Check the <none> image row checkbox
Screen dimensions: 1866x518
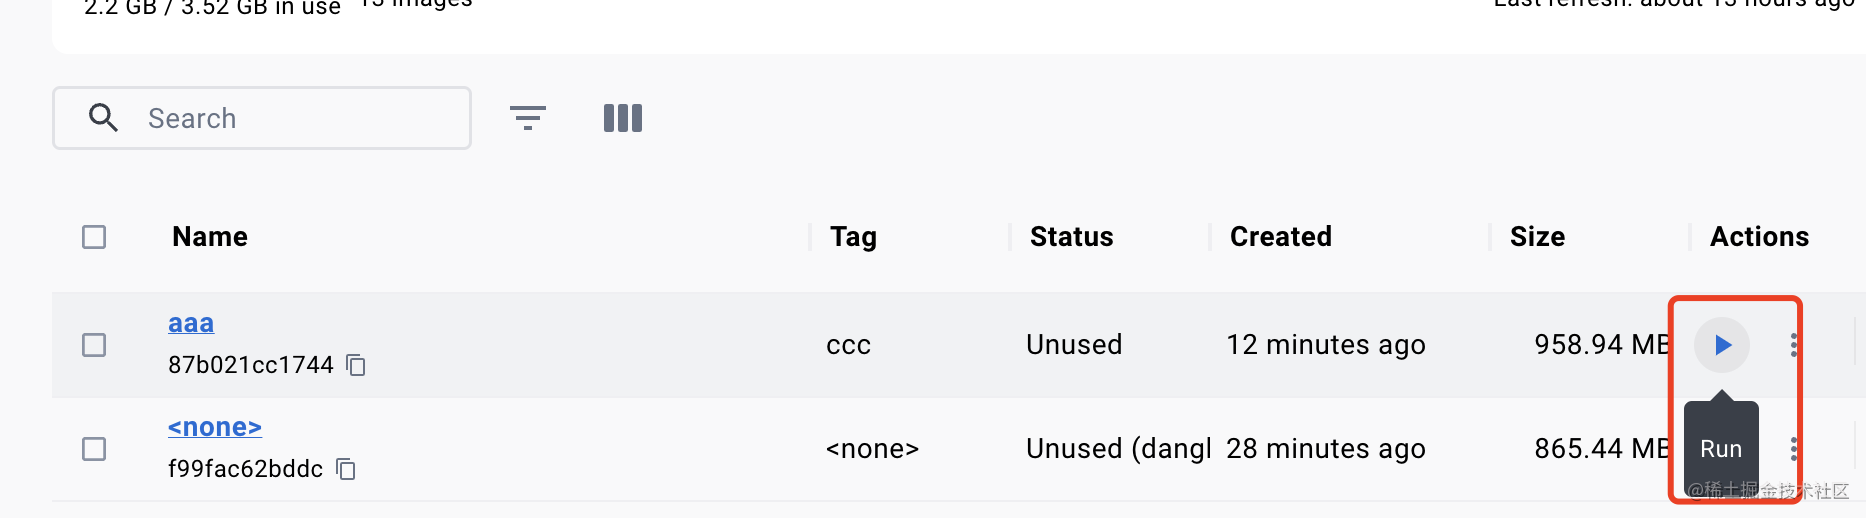coord(94,449)
